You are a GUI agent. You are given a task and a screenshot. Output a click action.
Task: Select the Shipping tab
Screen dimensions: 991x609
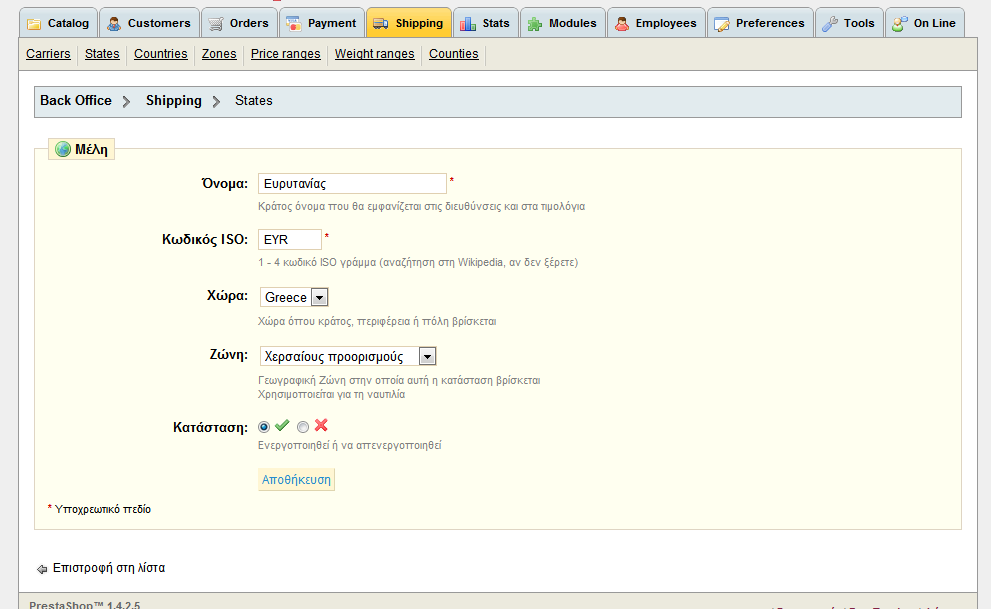(x=409, y=23)
